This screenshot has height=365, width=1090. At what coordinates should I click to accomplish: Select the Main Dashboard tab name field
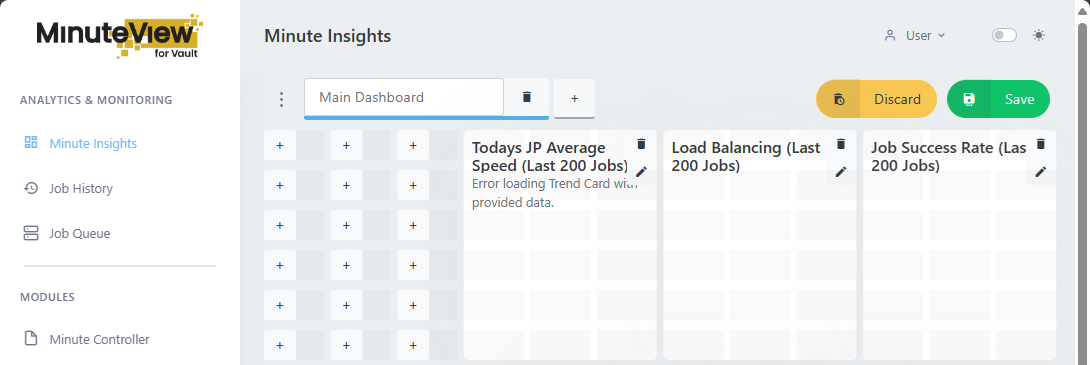(x=404, y=97)
